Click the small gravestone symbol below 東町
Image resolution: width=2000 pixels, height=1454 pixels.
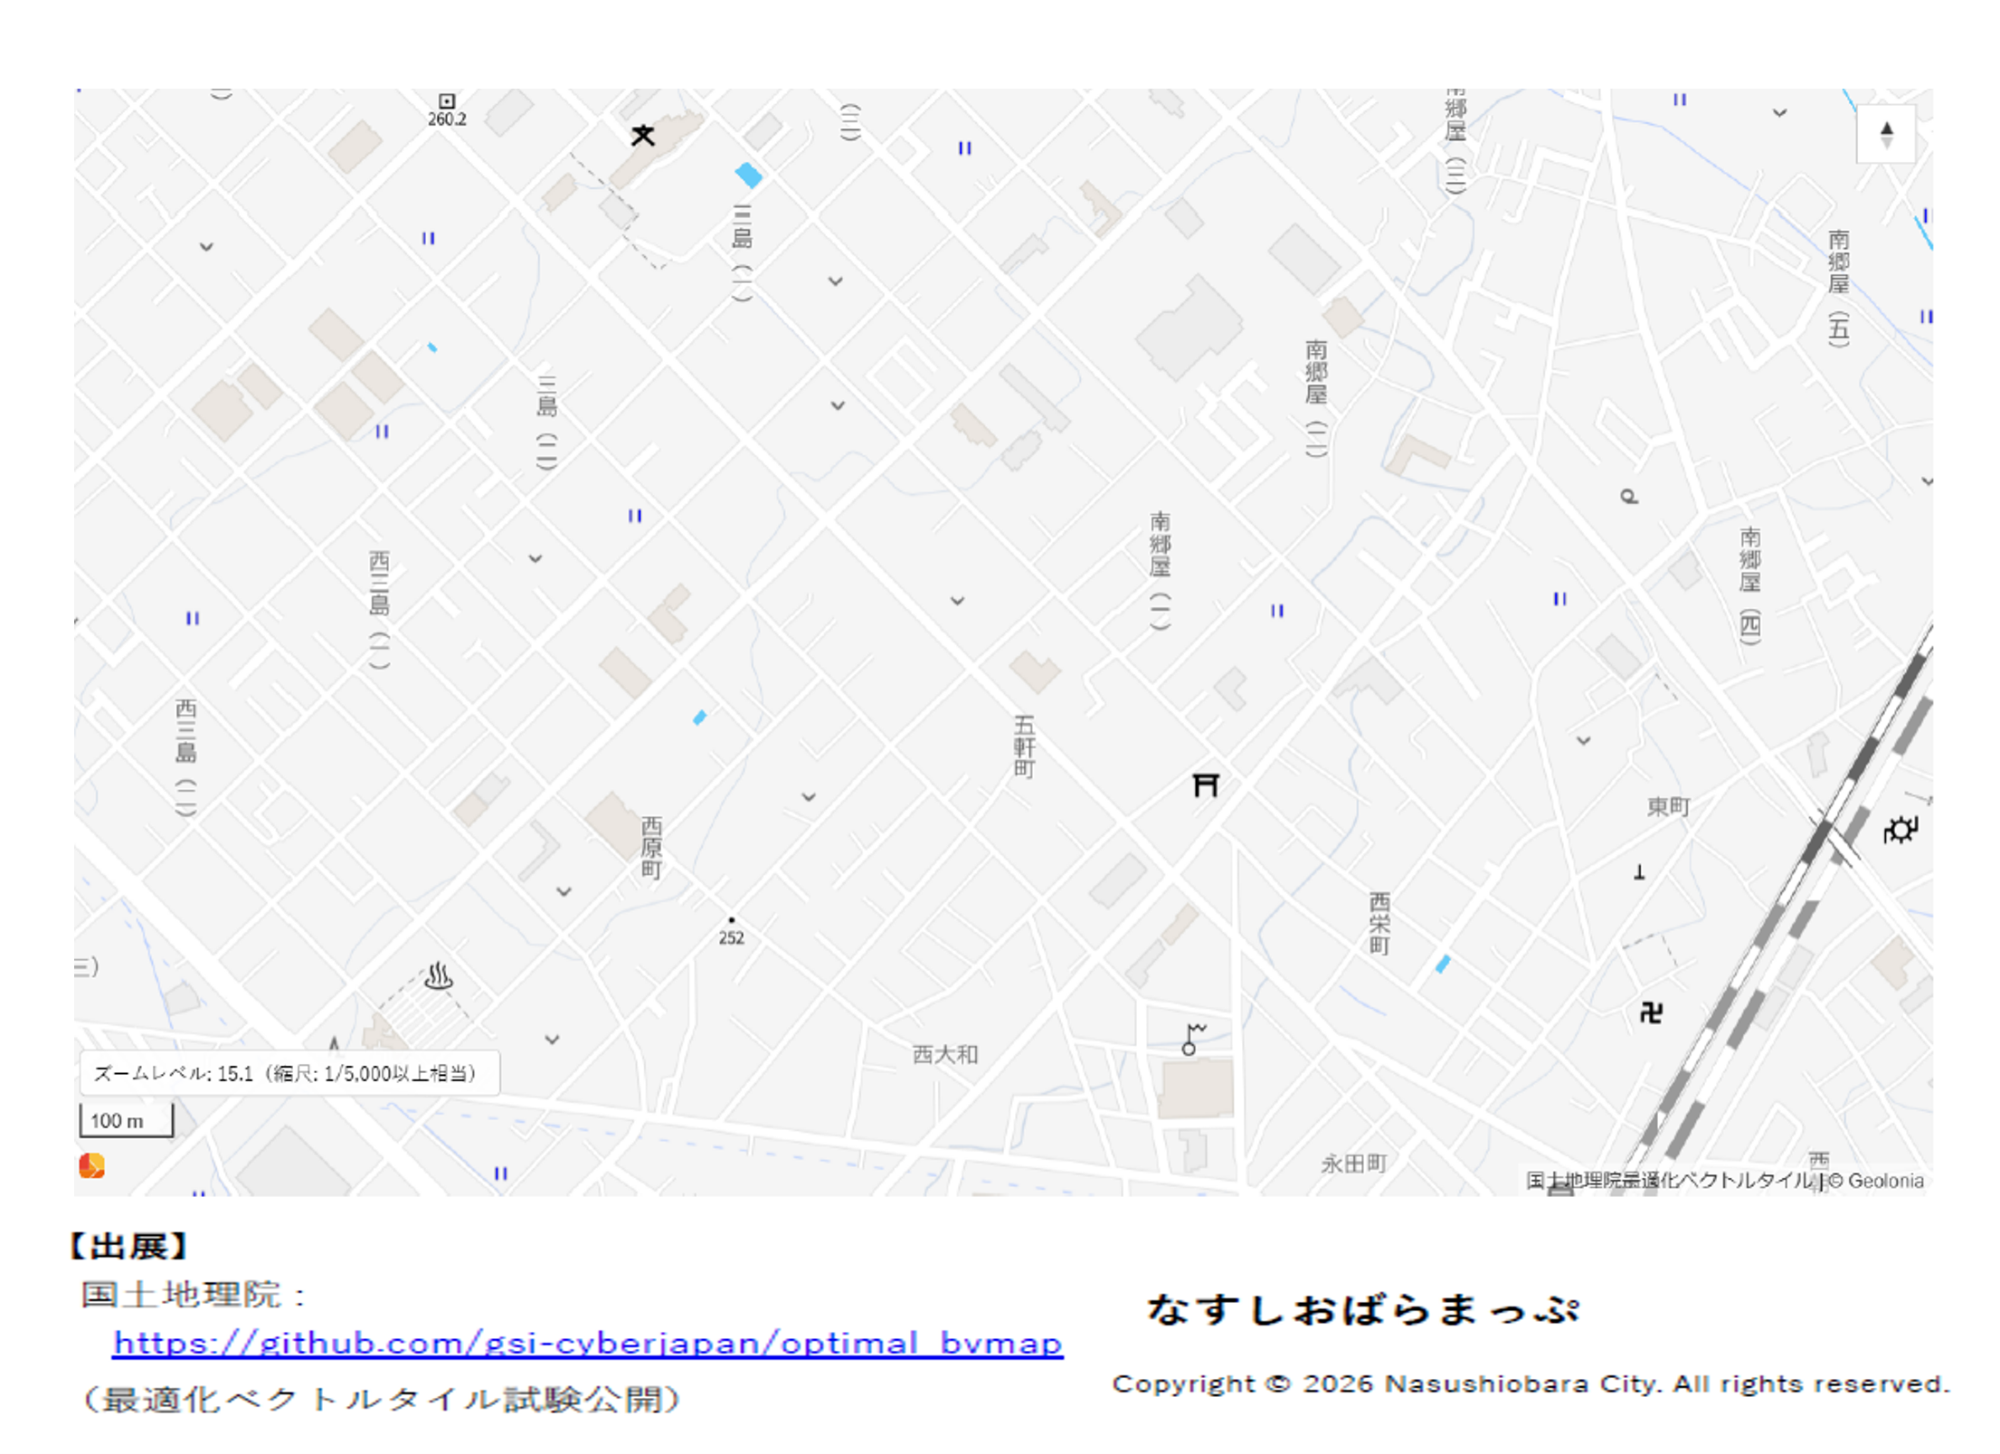1639,873
